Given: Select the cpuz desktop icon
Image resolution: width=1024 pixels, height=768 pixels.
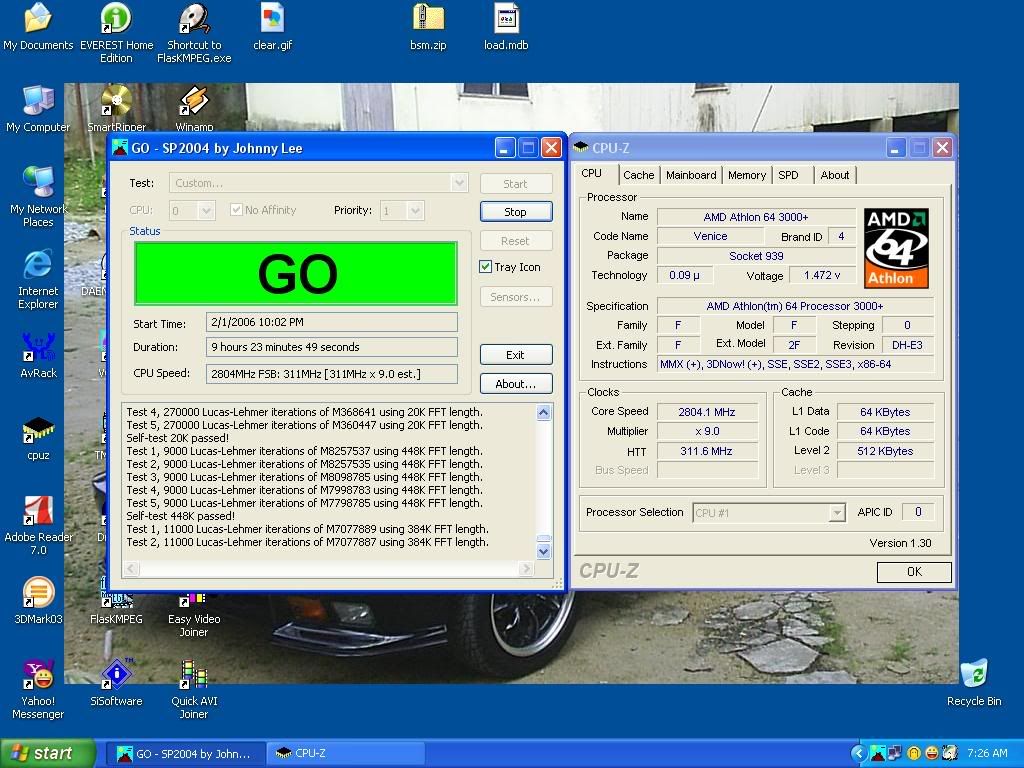Looking at the screenshot, I should point(38,438).
